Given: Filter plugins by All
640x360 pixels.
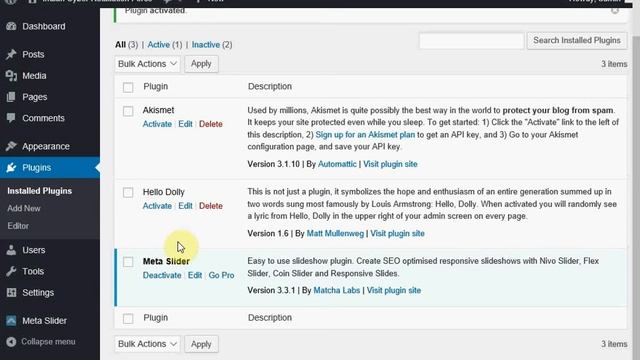Looking at the screenshot, I should pyautogui.click(x=120, y=44).
